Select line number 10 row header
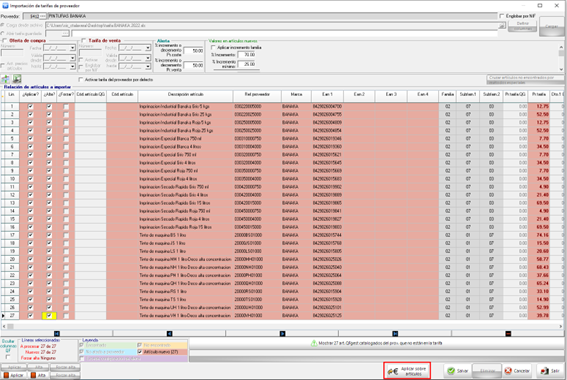Image resolution: width=567 pixels, height=380 pixels. pos(12,179)
